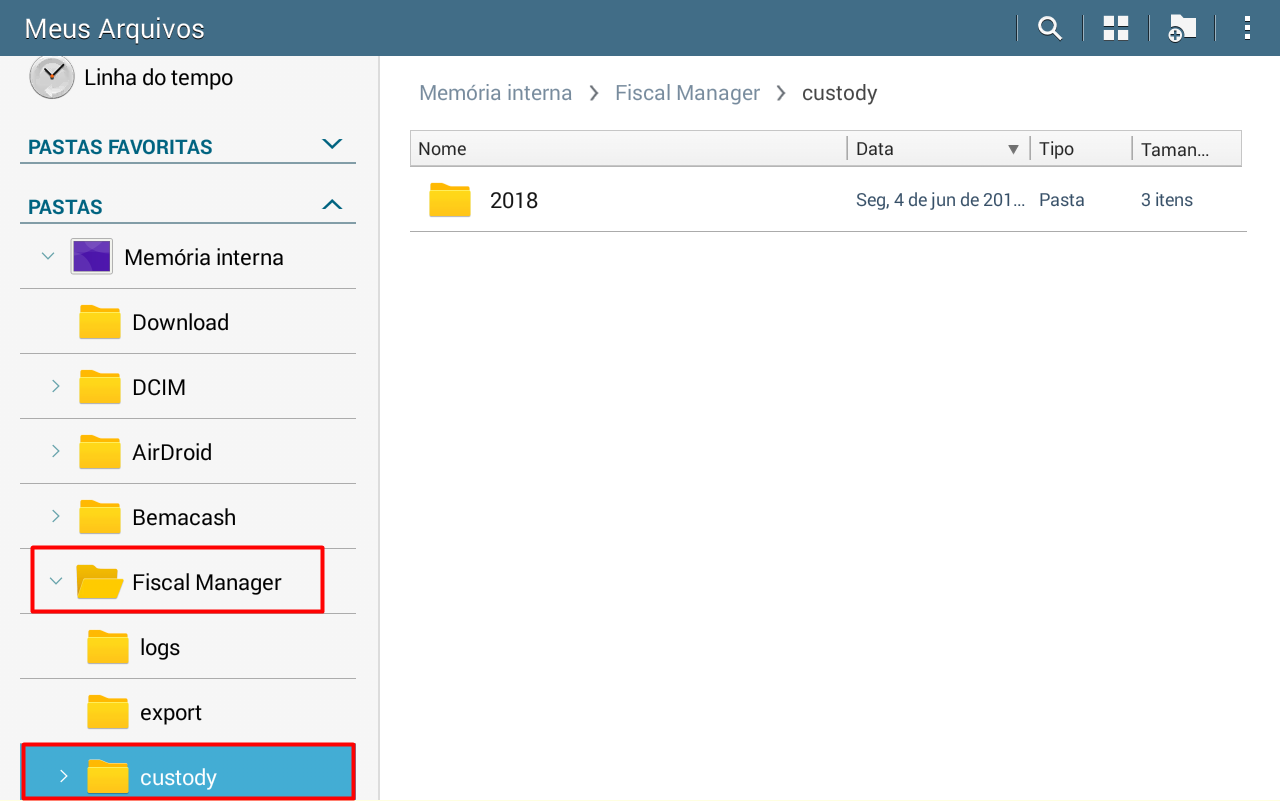Open the Linha do tempo clock icon
Viewport: 1280px width, 801px height.
pos(52,77)
